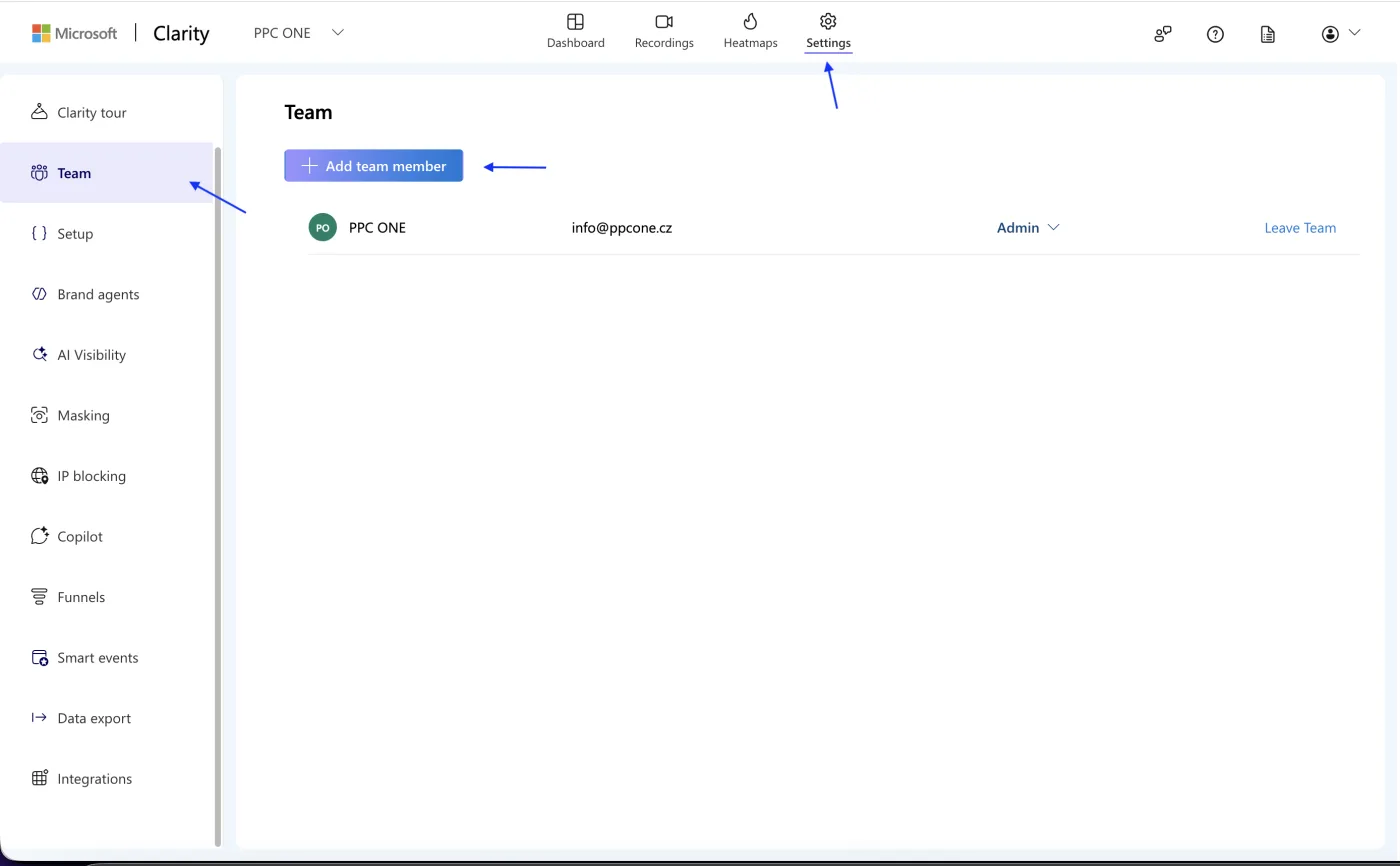This screenshot has height=866, width=1400.
Task: Click the info@ppcone.cz email text
Action: click(x=622, y=228)
